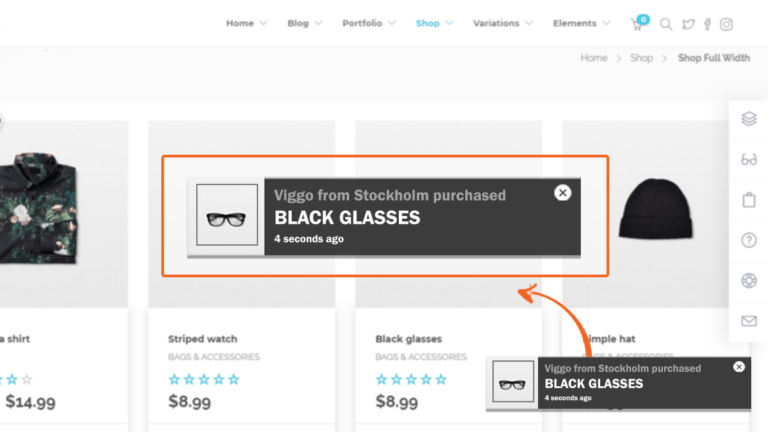Open the Twitter profile icon
The image size is (768, 432).
pos(688,24)
